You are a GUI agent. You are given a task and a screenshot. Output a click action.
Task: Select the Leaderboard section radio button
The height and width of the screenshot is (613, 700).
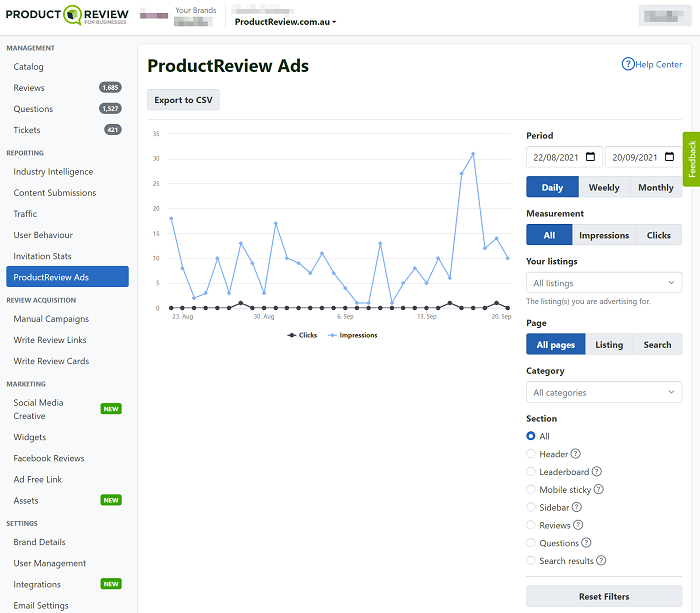pos(530,471)
